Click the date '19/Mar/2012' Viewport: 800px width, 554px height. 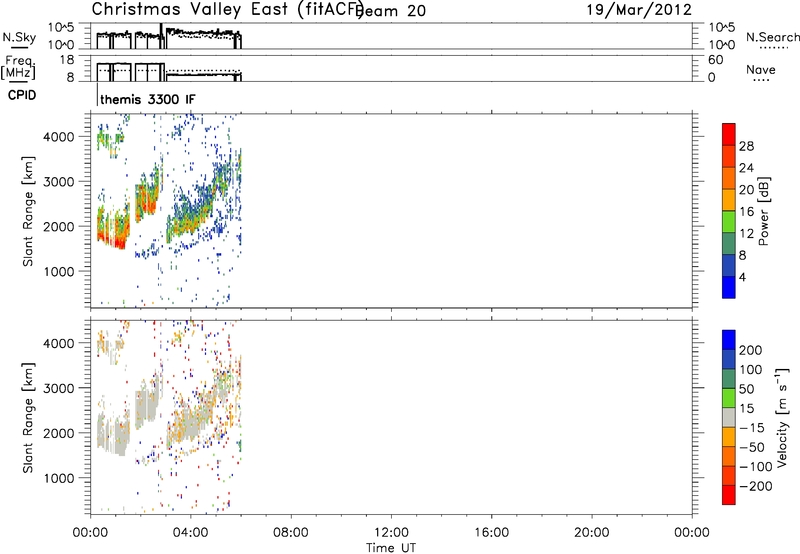click(x=639, y=10)
